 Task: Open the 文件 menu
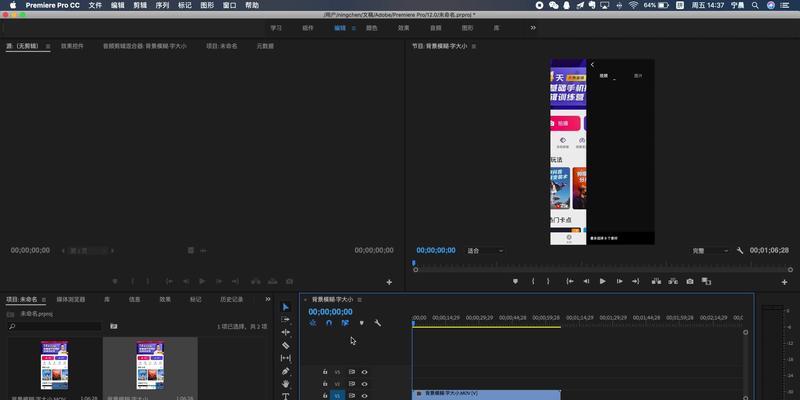coord(95,5)
